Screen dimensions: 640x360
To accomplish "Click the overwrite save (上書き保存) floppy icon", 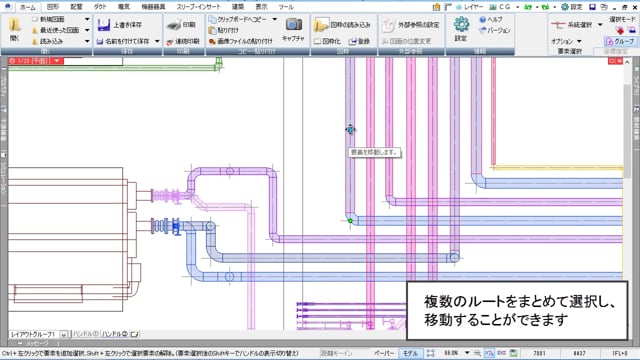I will point(104,25).
